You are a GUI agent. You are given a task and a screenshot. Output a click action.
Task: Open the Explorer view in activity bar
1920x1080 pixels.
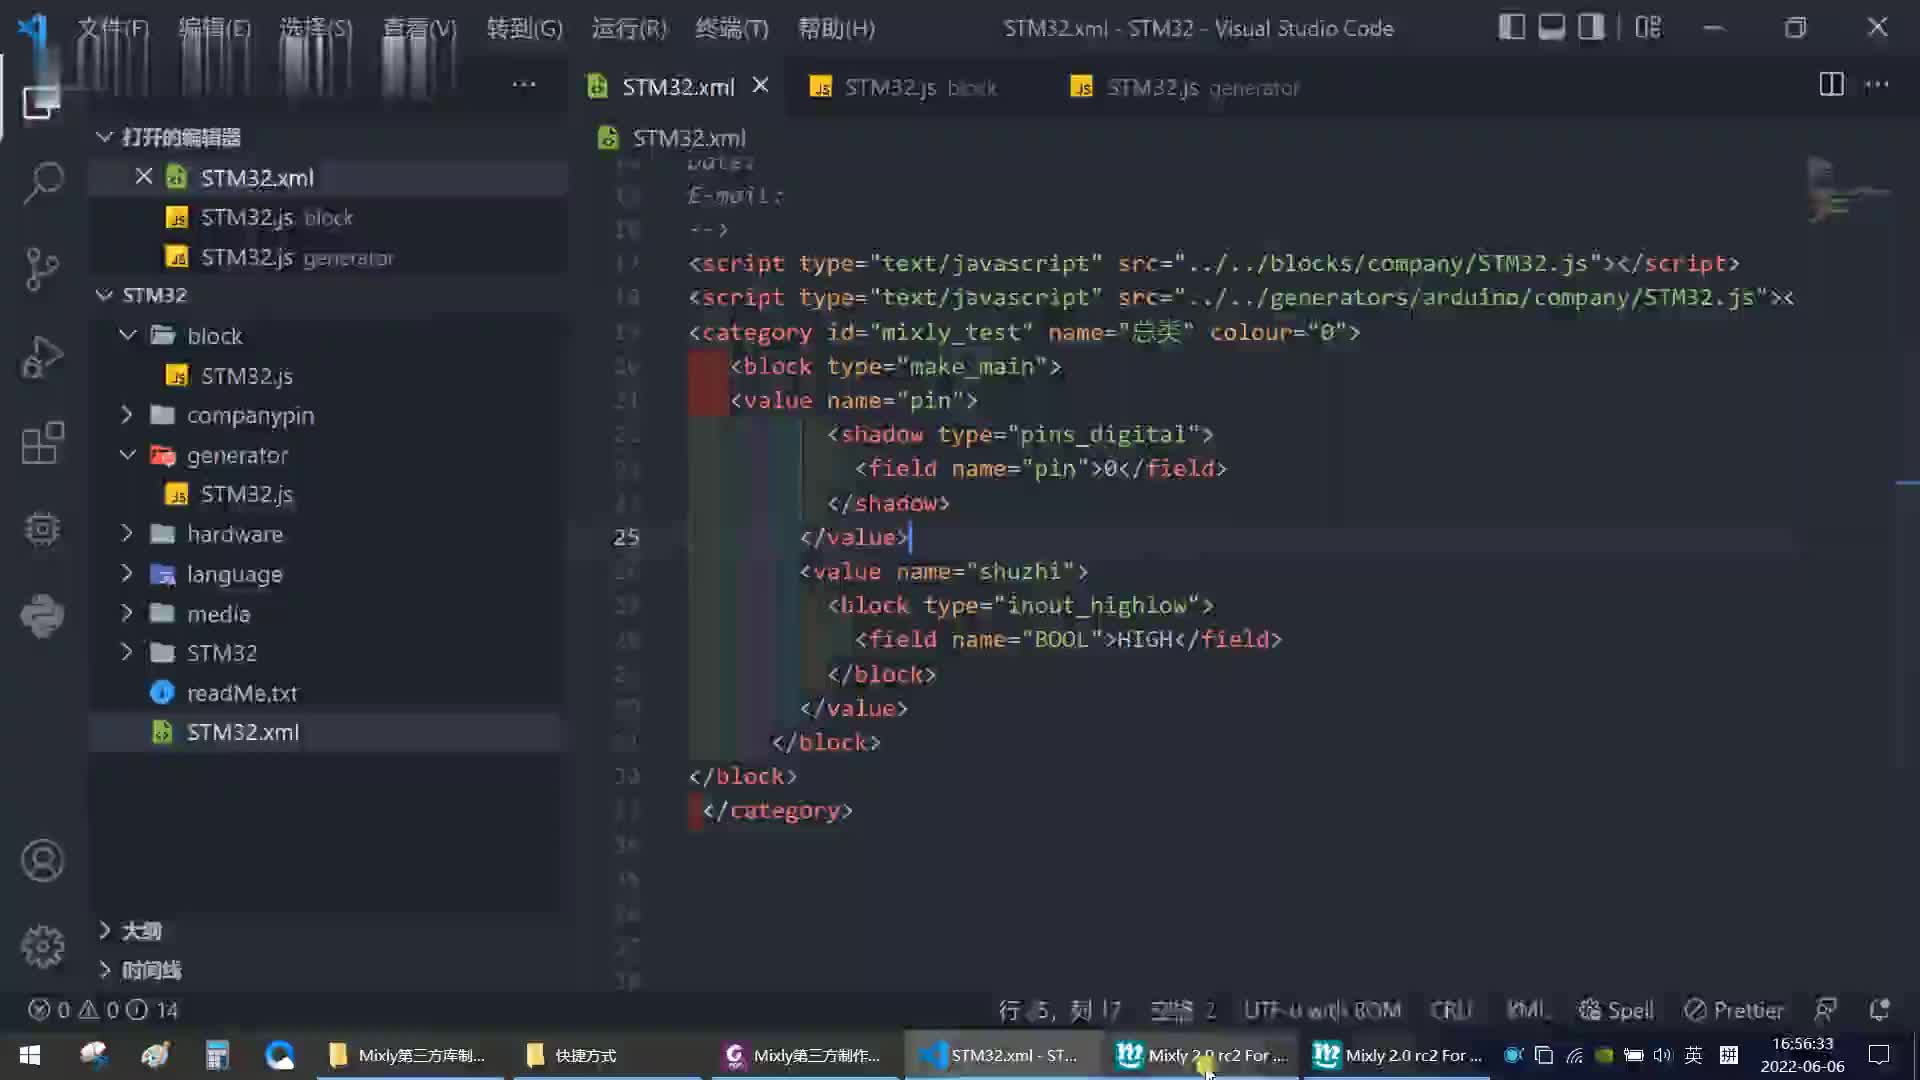coord(42,100)
